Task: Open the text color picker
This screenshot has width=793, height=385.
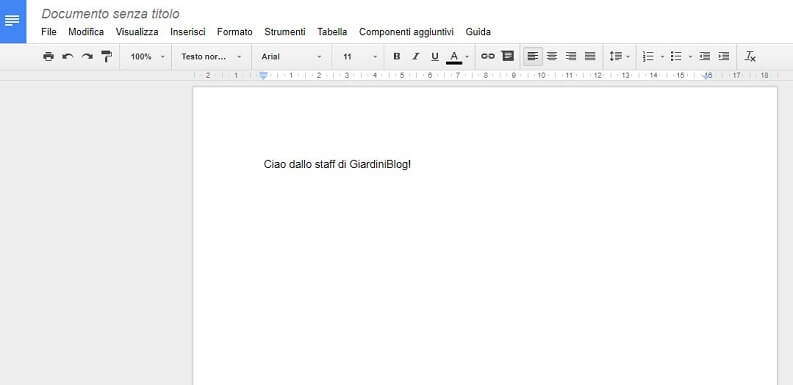Action: click(x=454, y=57)
